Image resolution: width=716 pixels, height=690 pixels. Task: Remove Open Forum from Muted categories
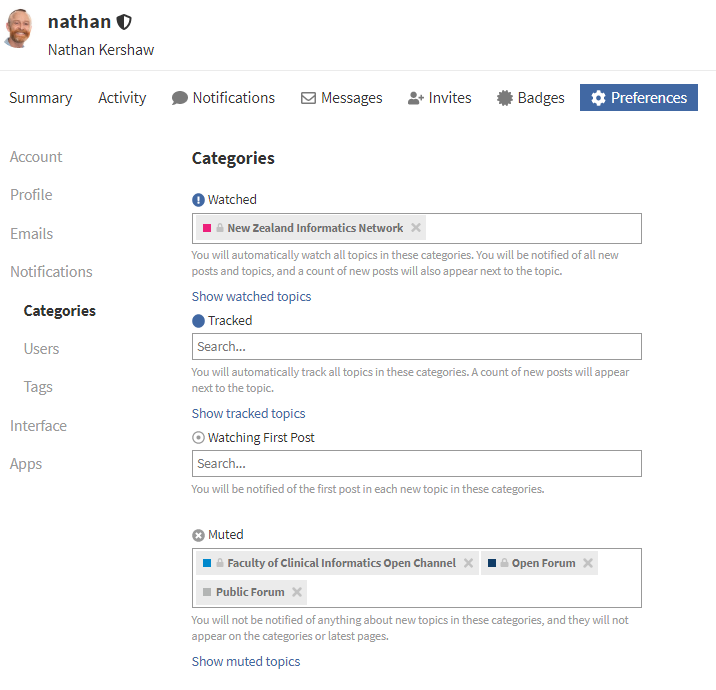click(x=588, y=563)
